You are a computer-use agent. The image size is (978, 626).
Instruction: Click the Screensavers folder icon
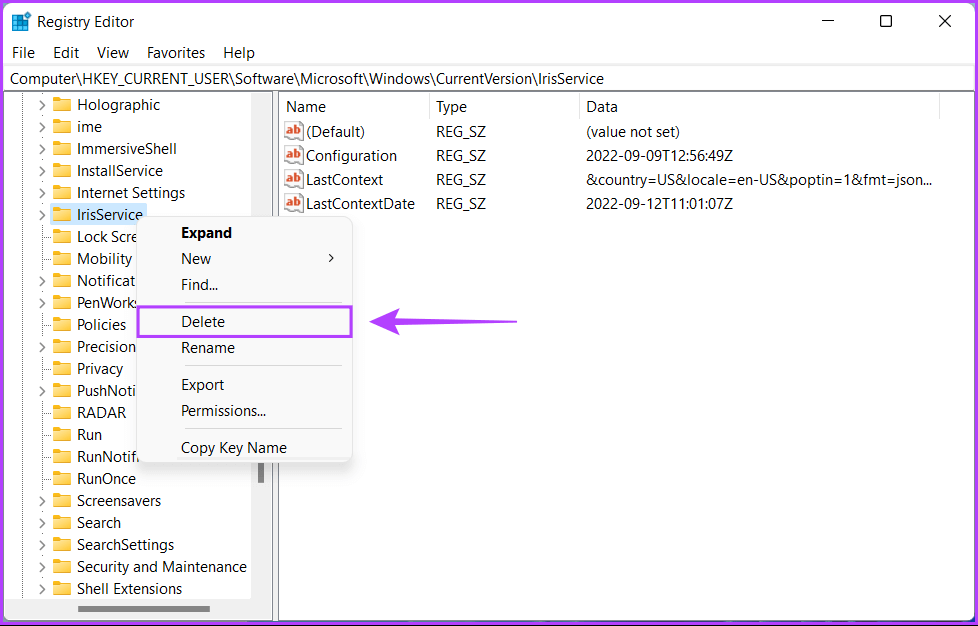coord(62,501)
